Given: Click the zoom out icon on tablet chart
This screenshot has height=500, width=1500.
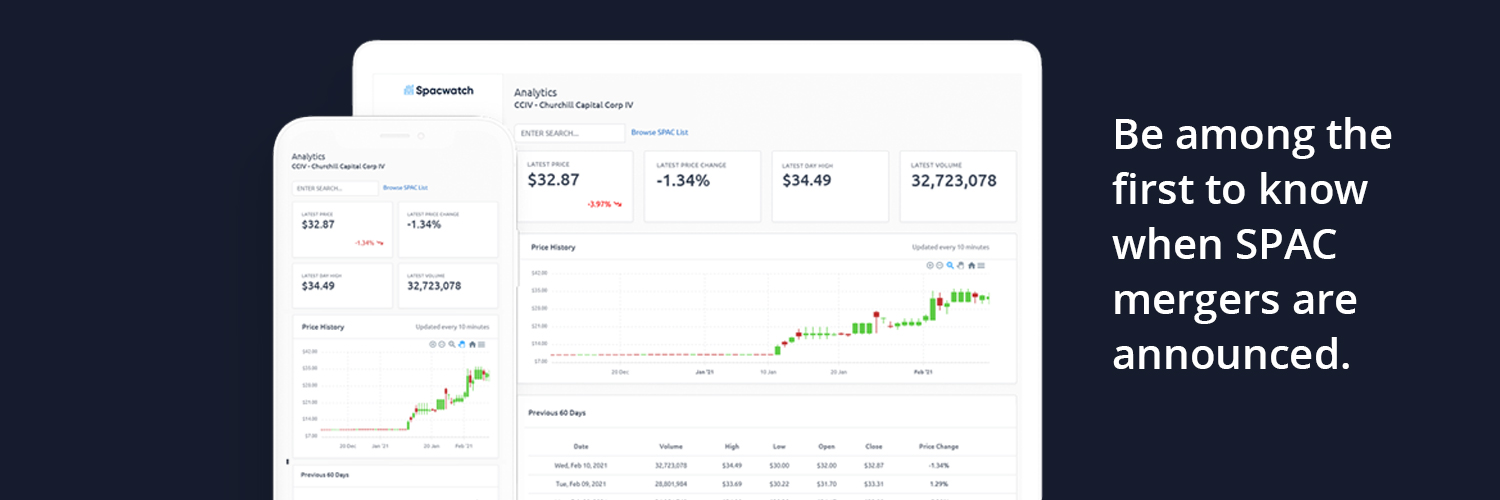Looking at the screenshot, I should pos(940,265).
